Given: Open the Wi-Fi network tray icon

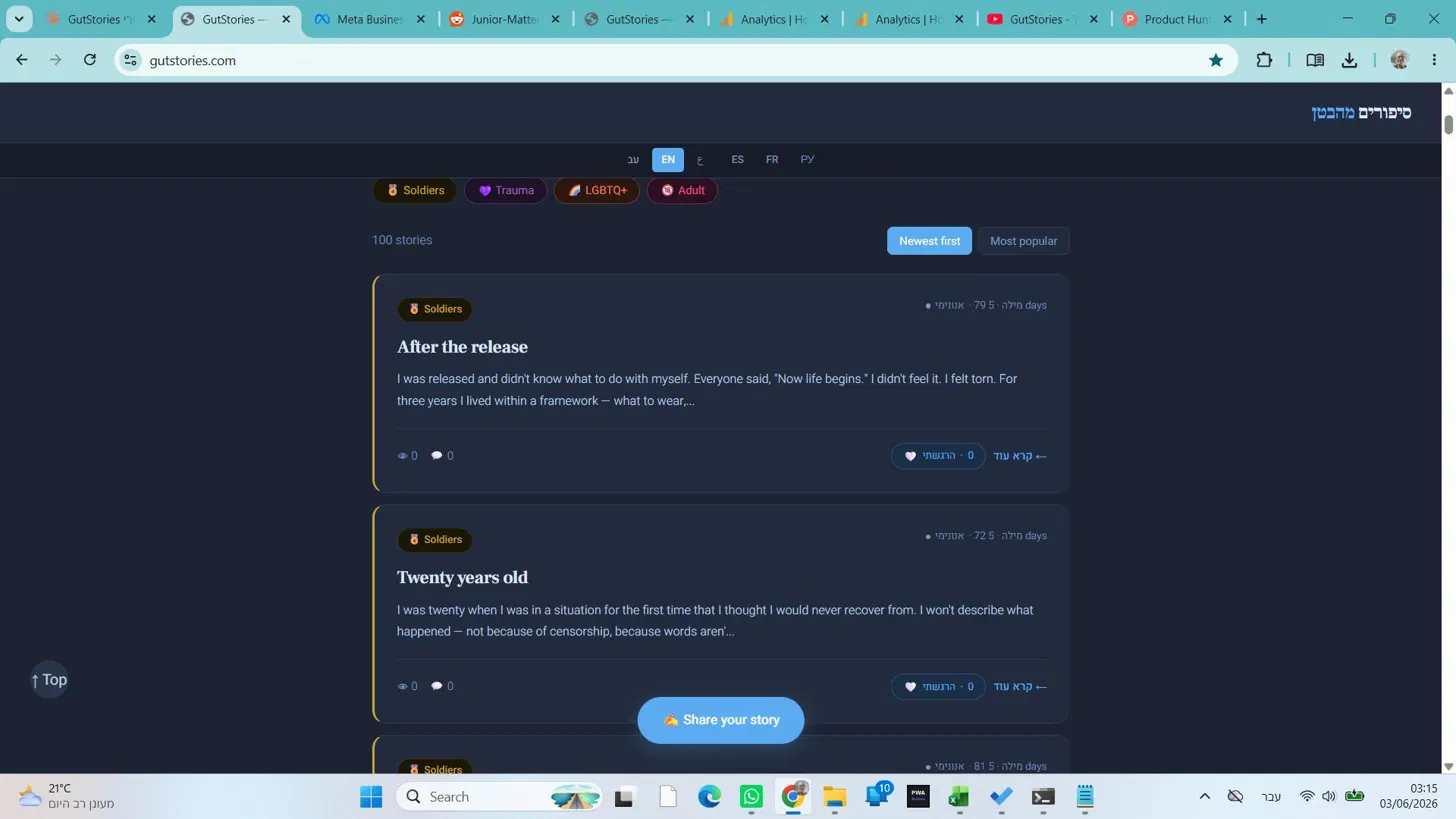Looking at the screenshot, I should point(1306,797).
